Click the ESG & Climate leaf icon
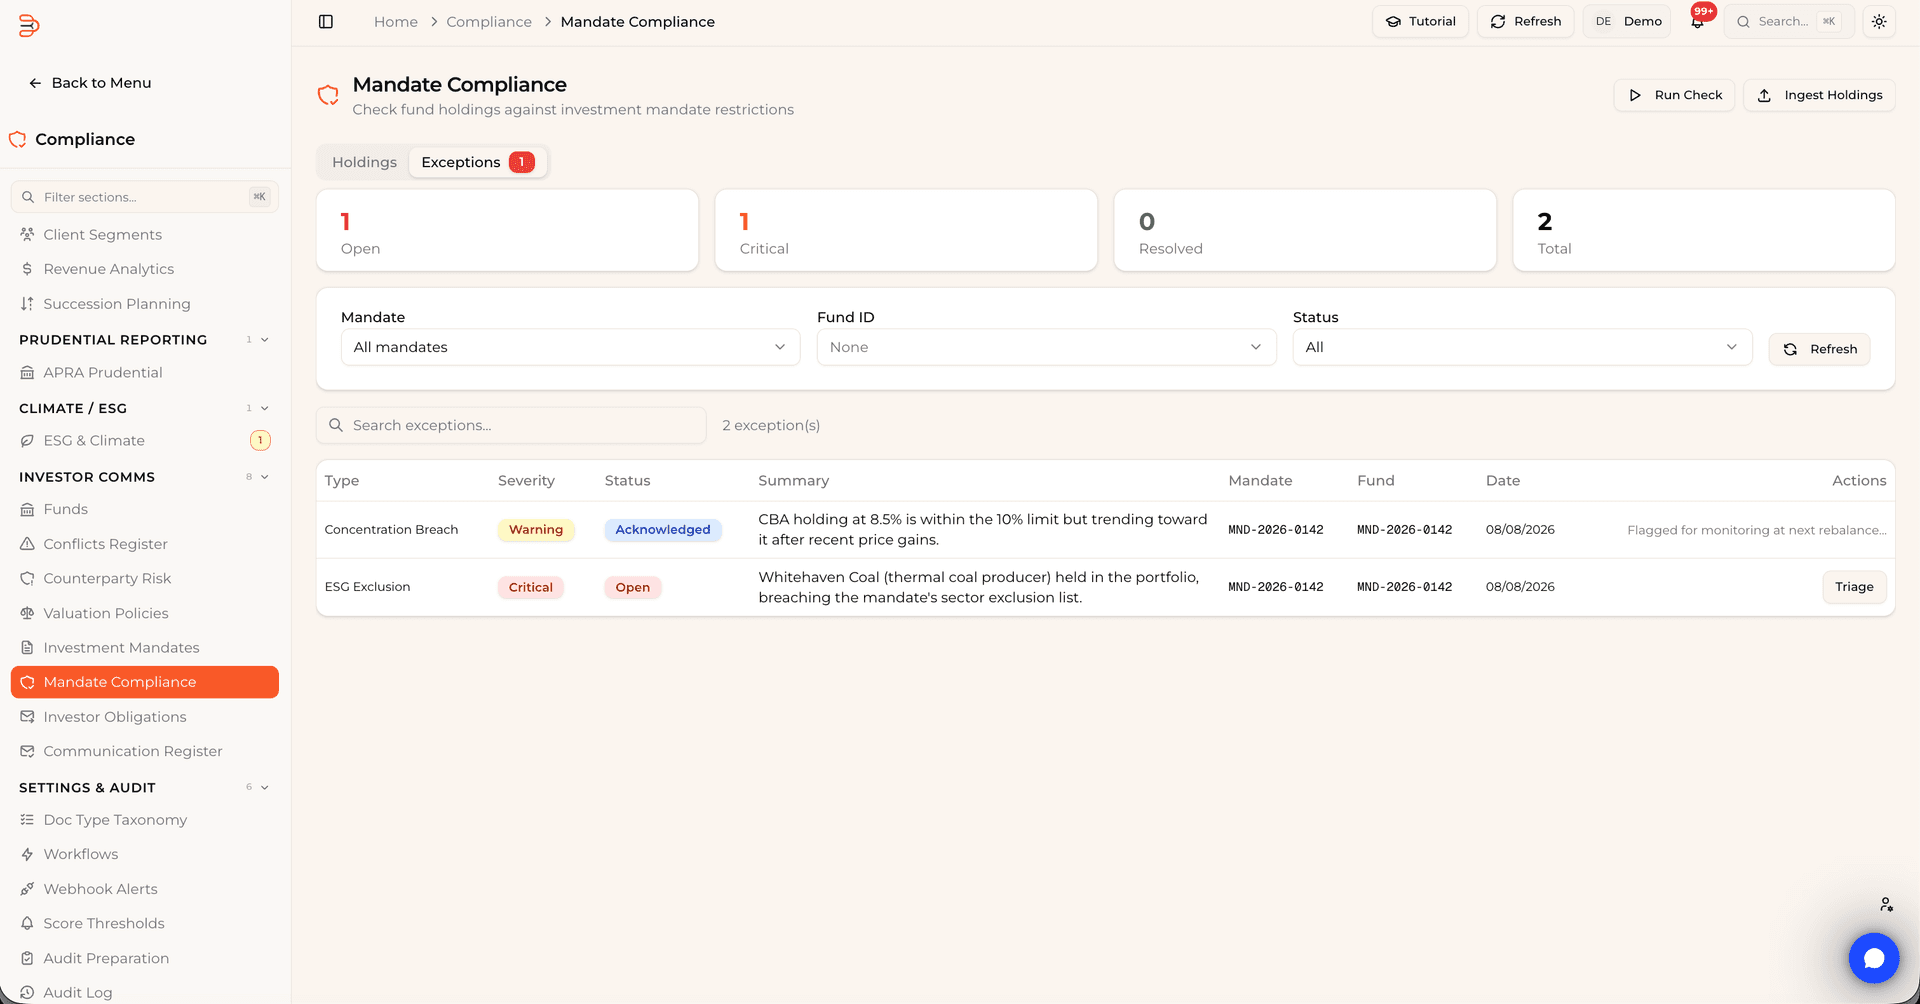The height and width of the screenshot is (1004, 1920). click(27, 441)
